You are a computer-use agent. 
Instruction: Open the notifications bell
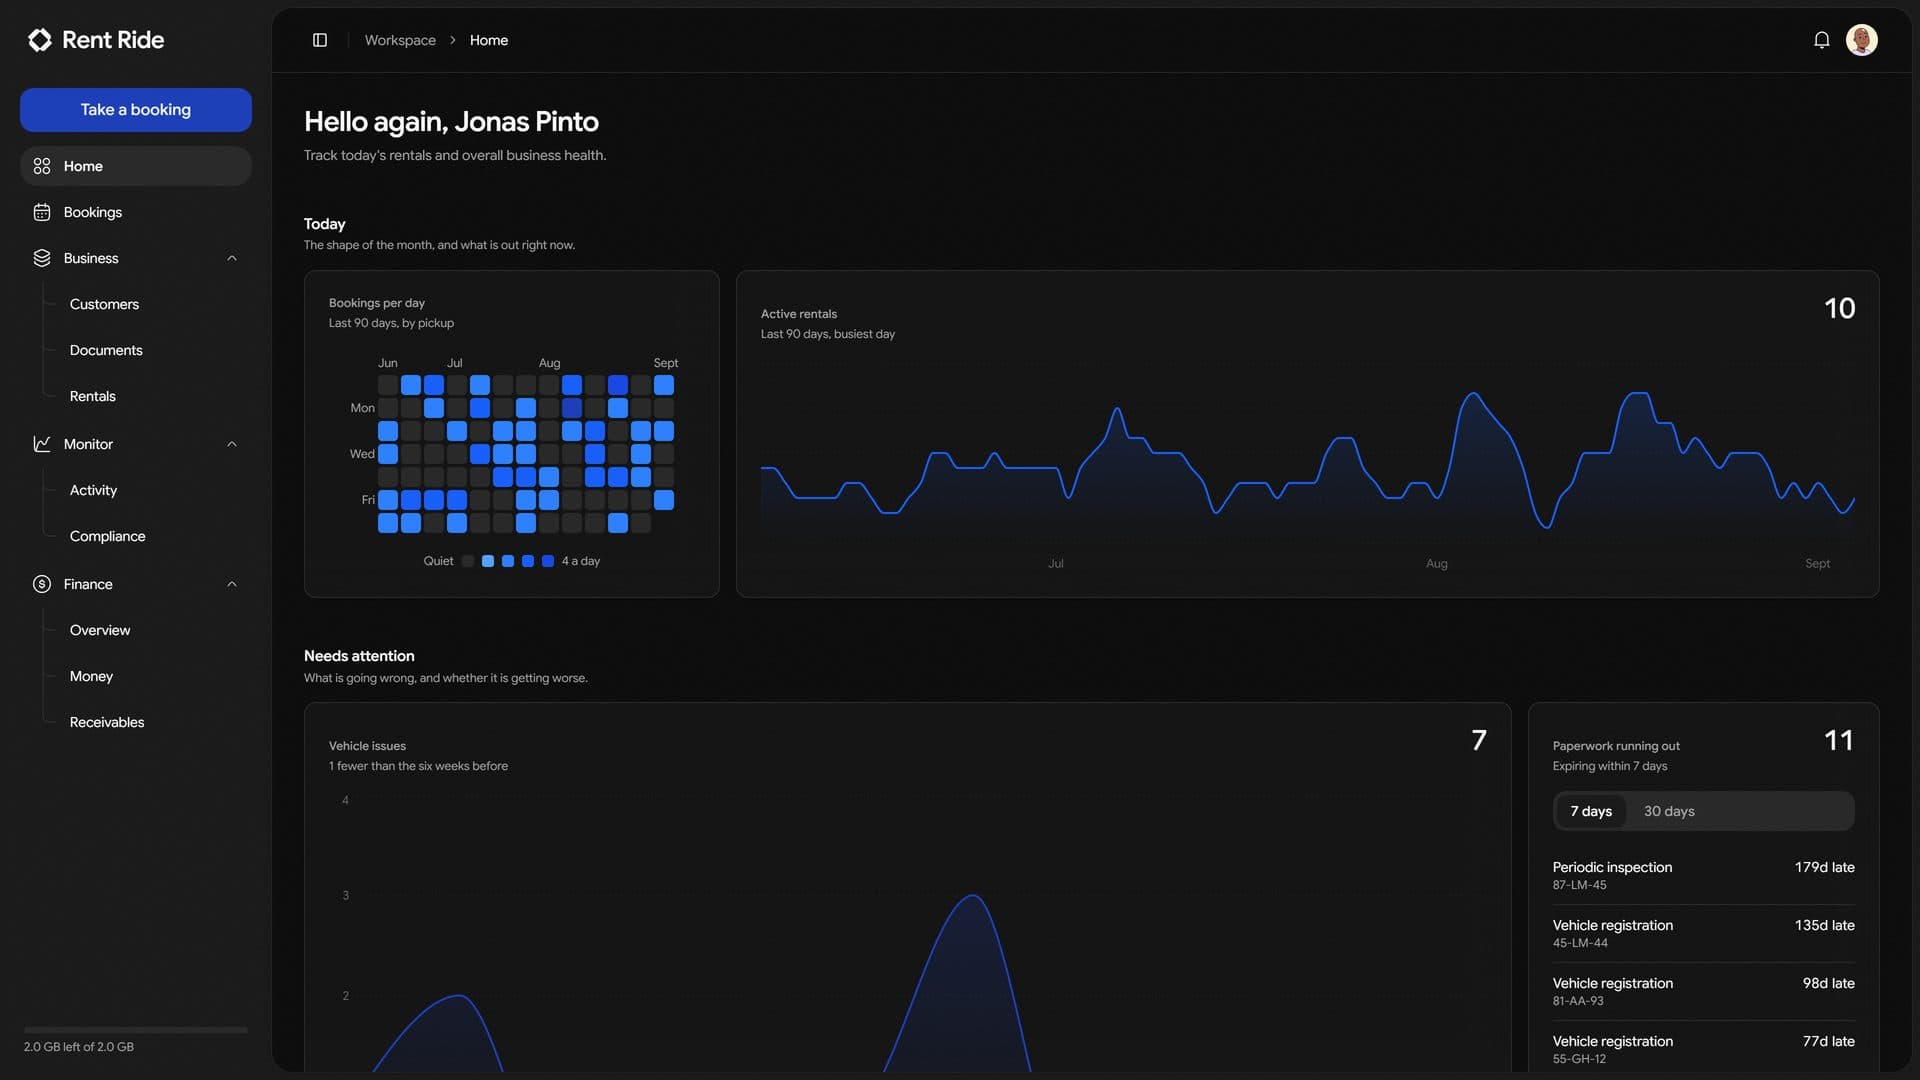coord(1822,40)
